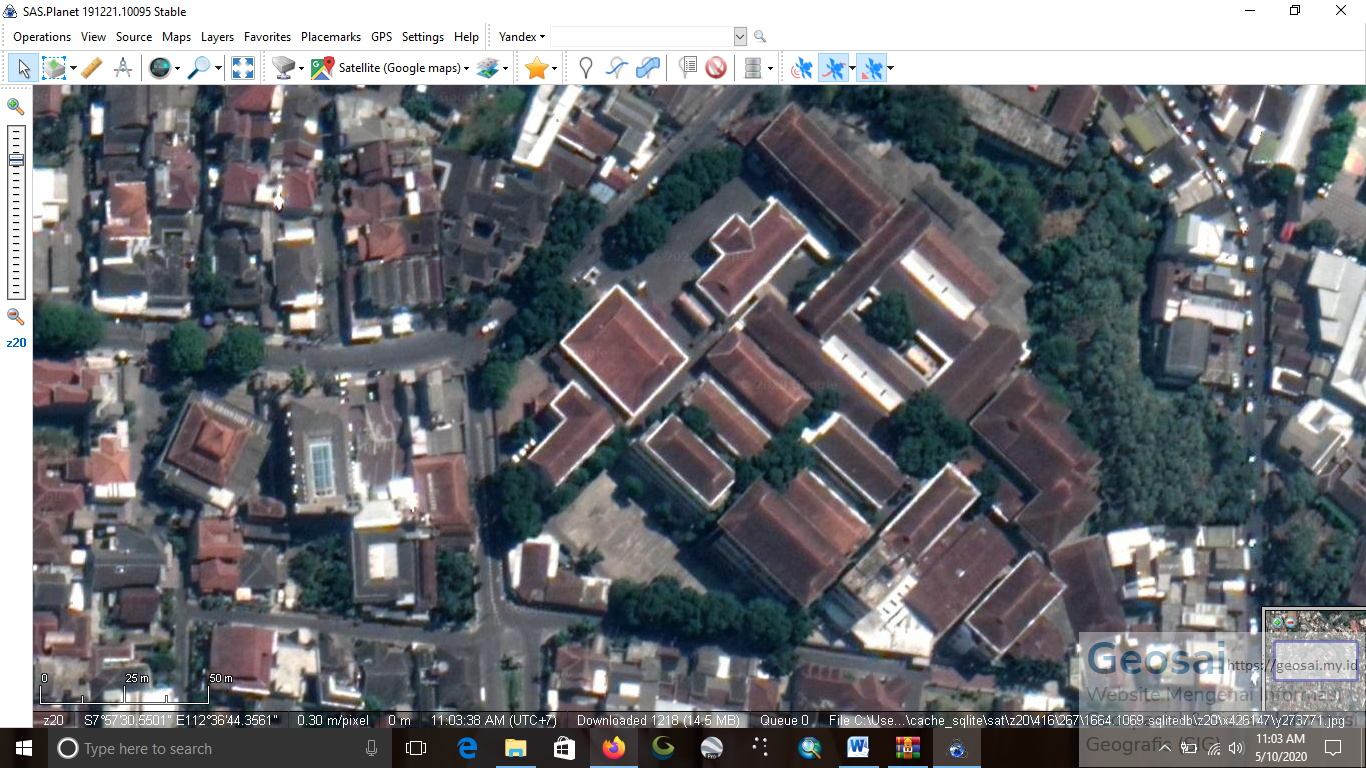1366x768 pixels.
Task: Click the coordinates text in status bar
Action: click(182, 720)
